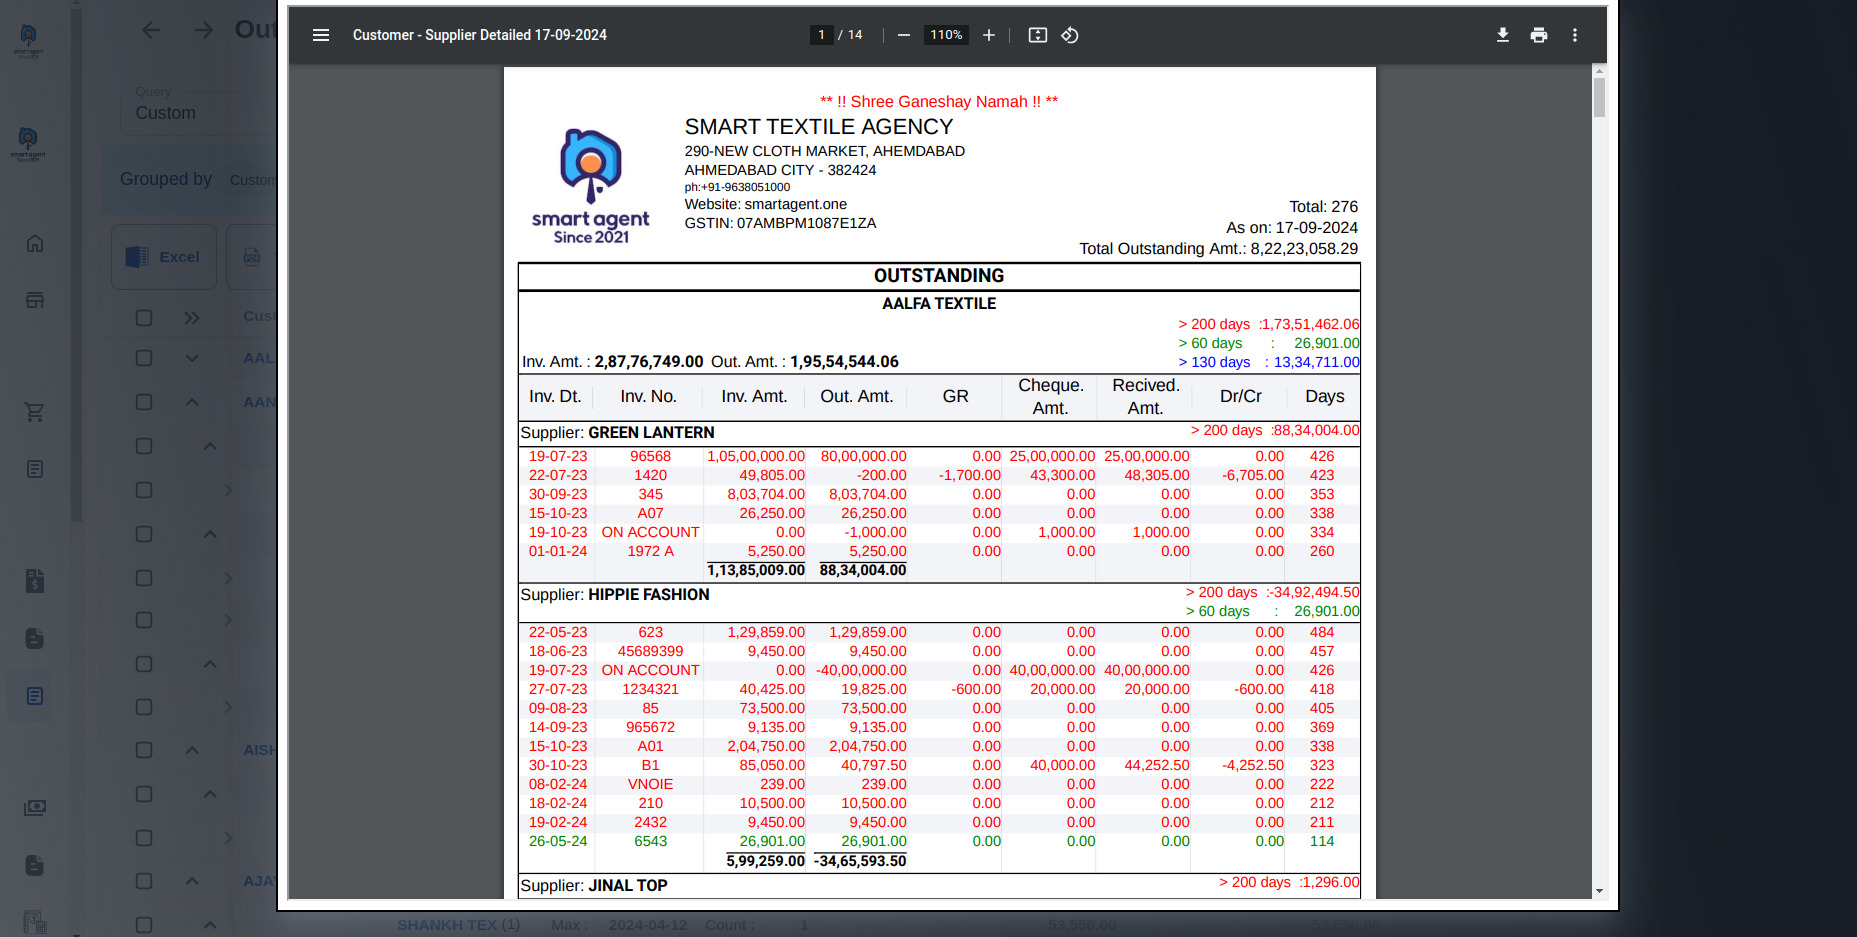Zoom out the PDF document
Image resolution: width=1857 pixels, height=937 pixels.
click(904, 35)
